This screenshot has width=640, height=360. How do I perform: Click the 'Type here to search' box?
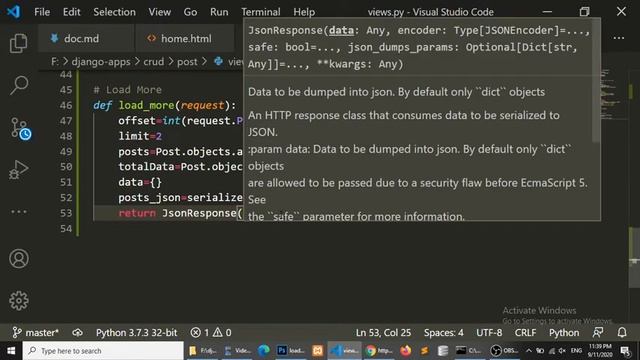(103, 351)
